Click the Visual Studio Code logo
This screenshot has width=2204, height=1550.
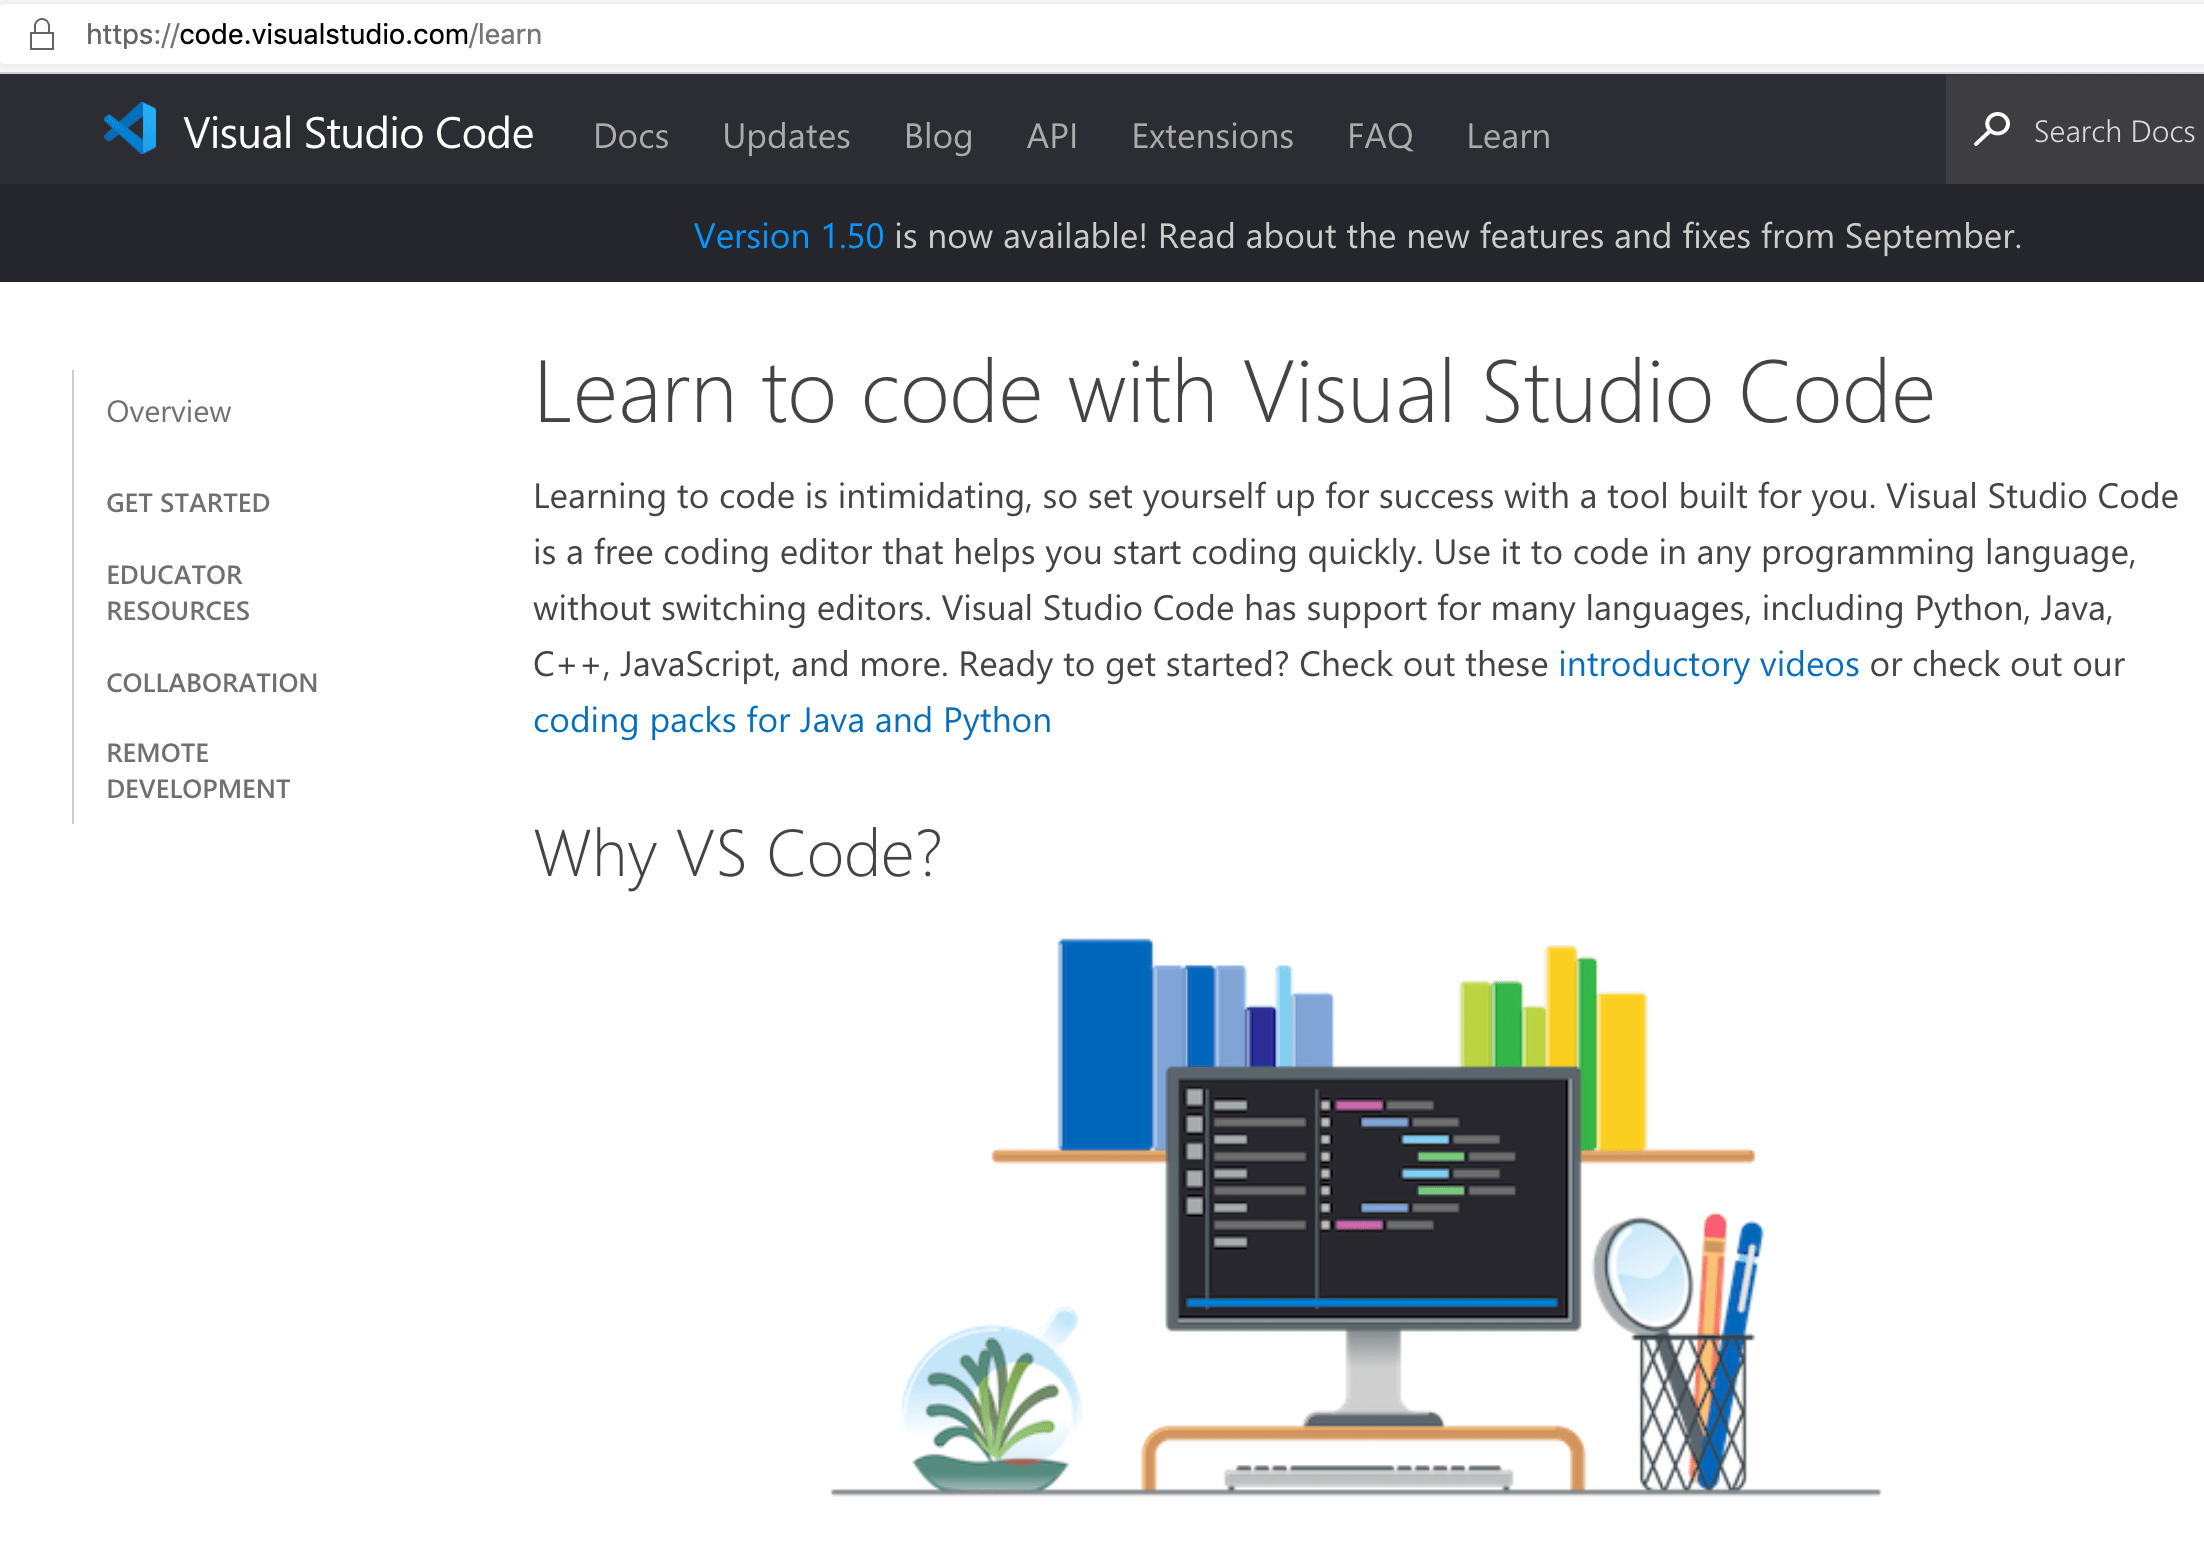pyautogui.click(x=129, y=129)
